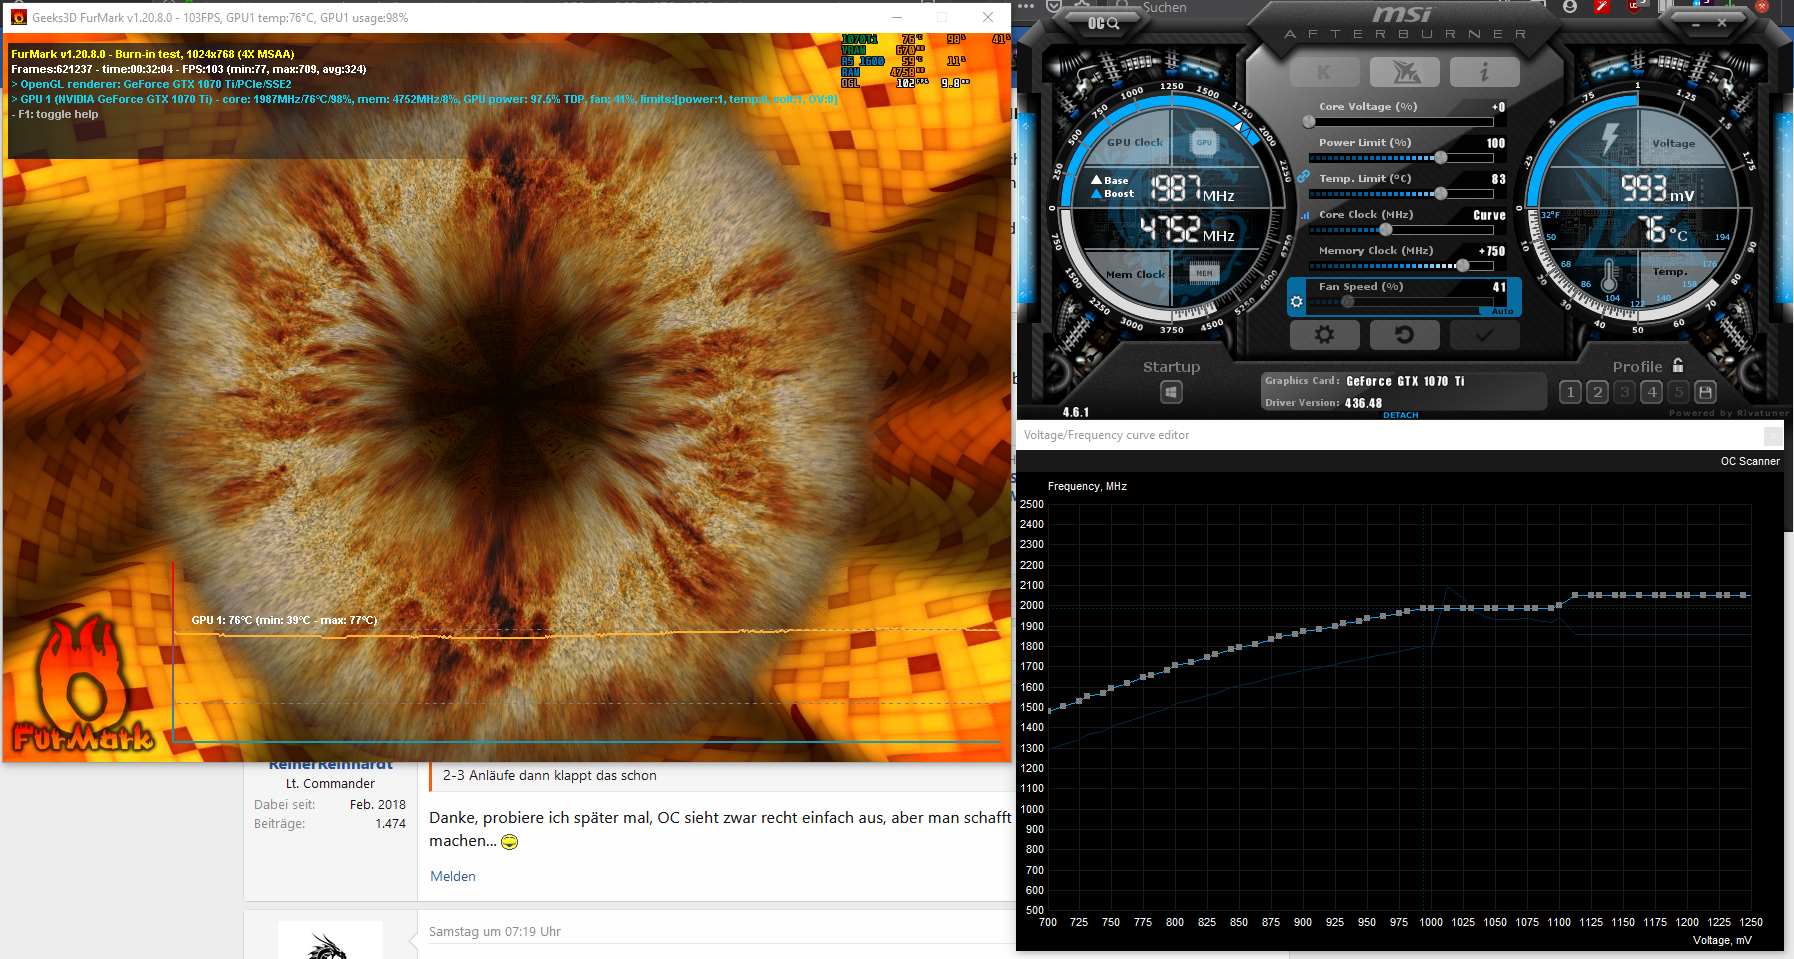Click the Driver Version 436.48 text
The height and width of the screenshot is (959, 1794).
point(1323,403)
